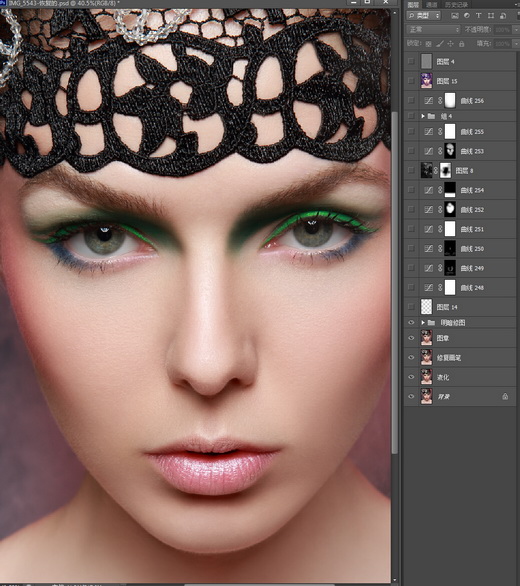Click the lock all padlock icon
The image size is (520, 586).
462,44
